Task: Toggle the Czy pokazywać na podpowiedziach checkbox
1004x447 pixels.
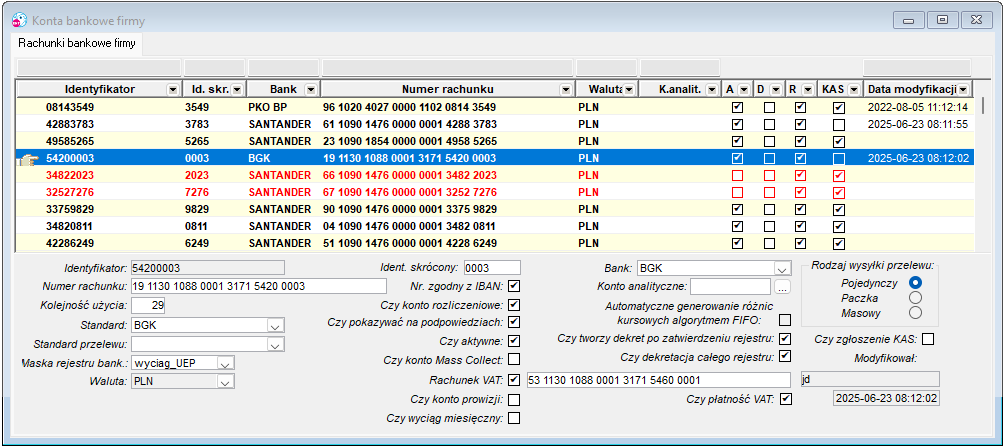Action: point(514,321)
